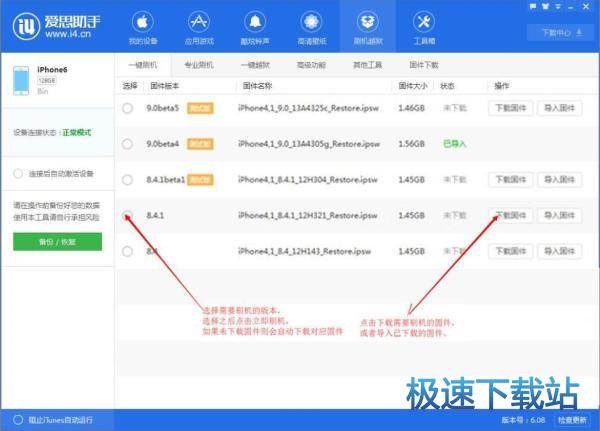600x431 pixels.
Task: Click the iPhone6 device name
Action: 52,70
